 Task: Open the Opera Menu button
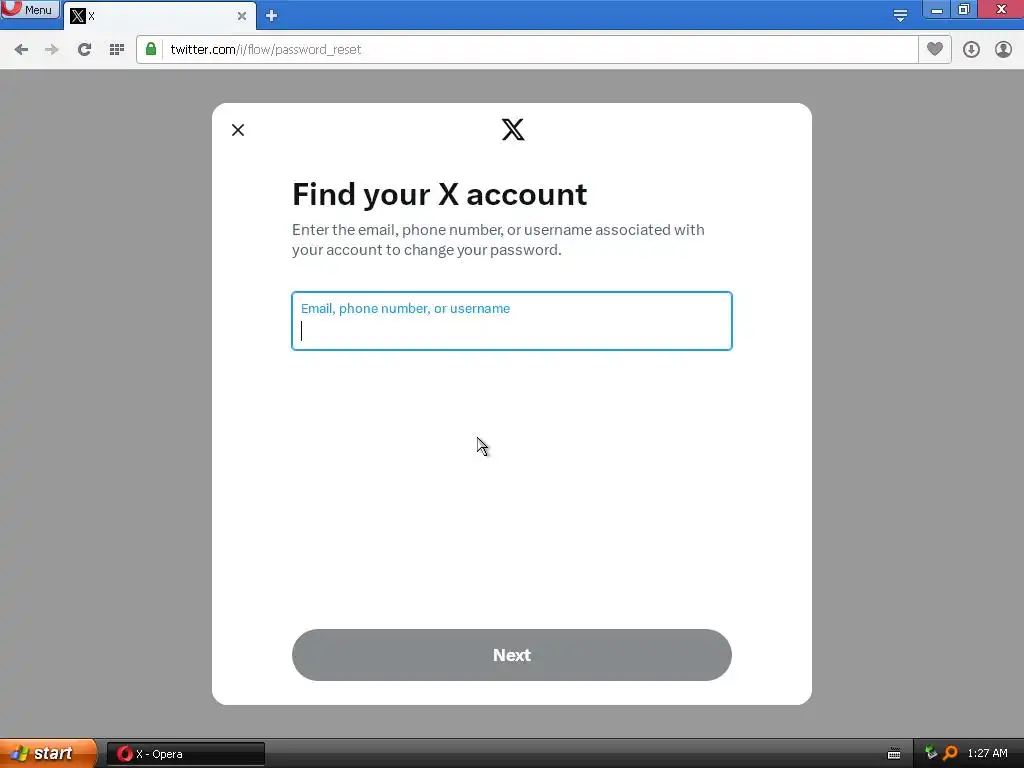(29, 9)
